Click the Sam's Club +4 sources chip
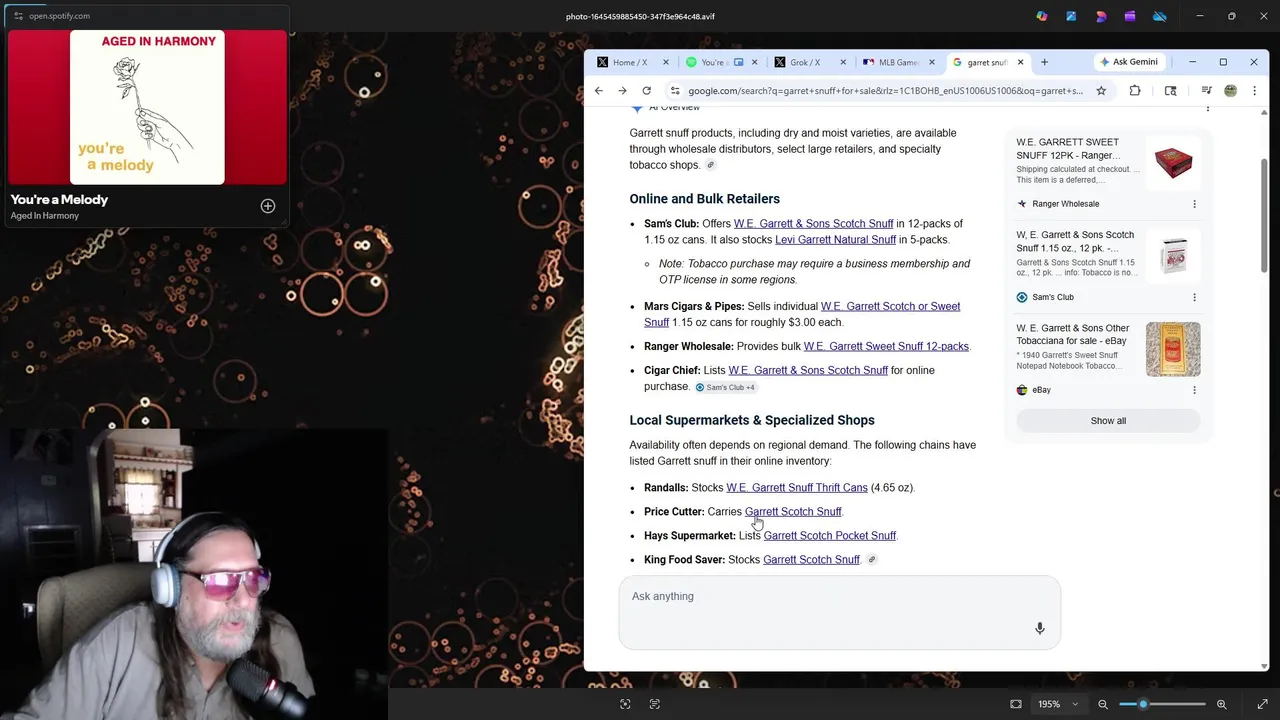This screenshot has width=1280, height=720. click(725, 388)
